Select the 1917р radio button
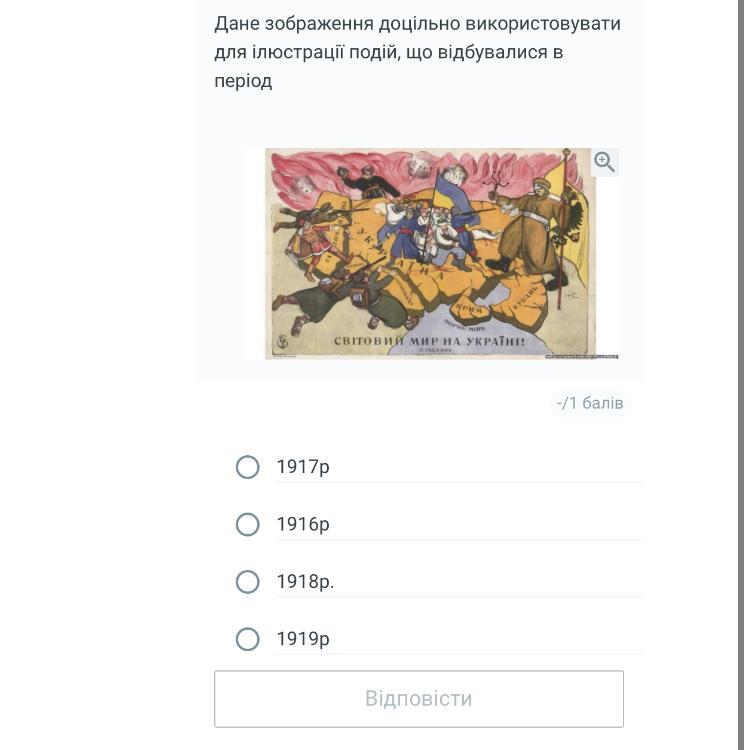Image resolution: width=750 pixels, height=750 pixels. tap(248, 467)
